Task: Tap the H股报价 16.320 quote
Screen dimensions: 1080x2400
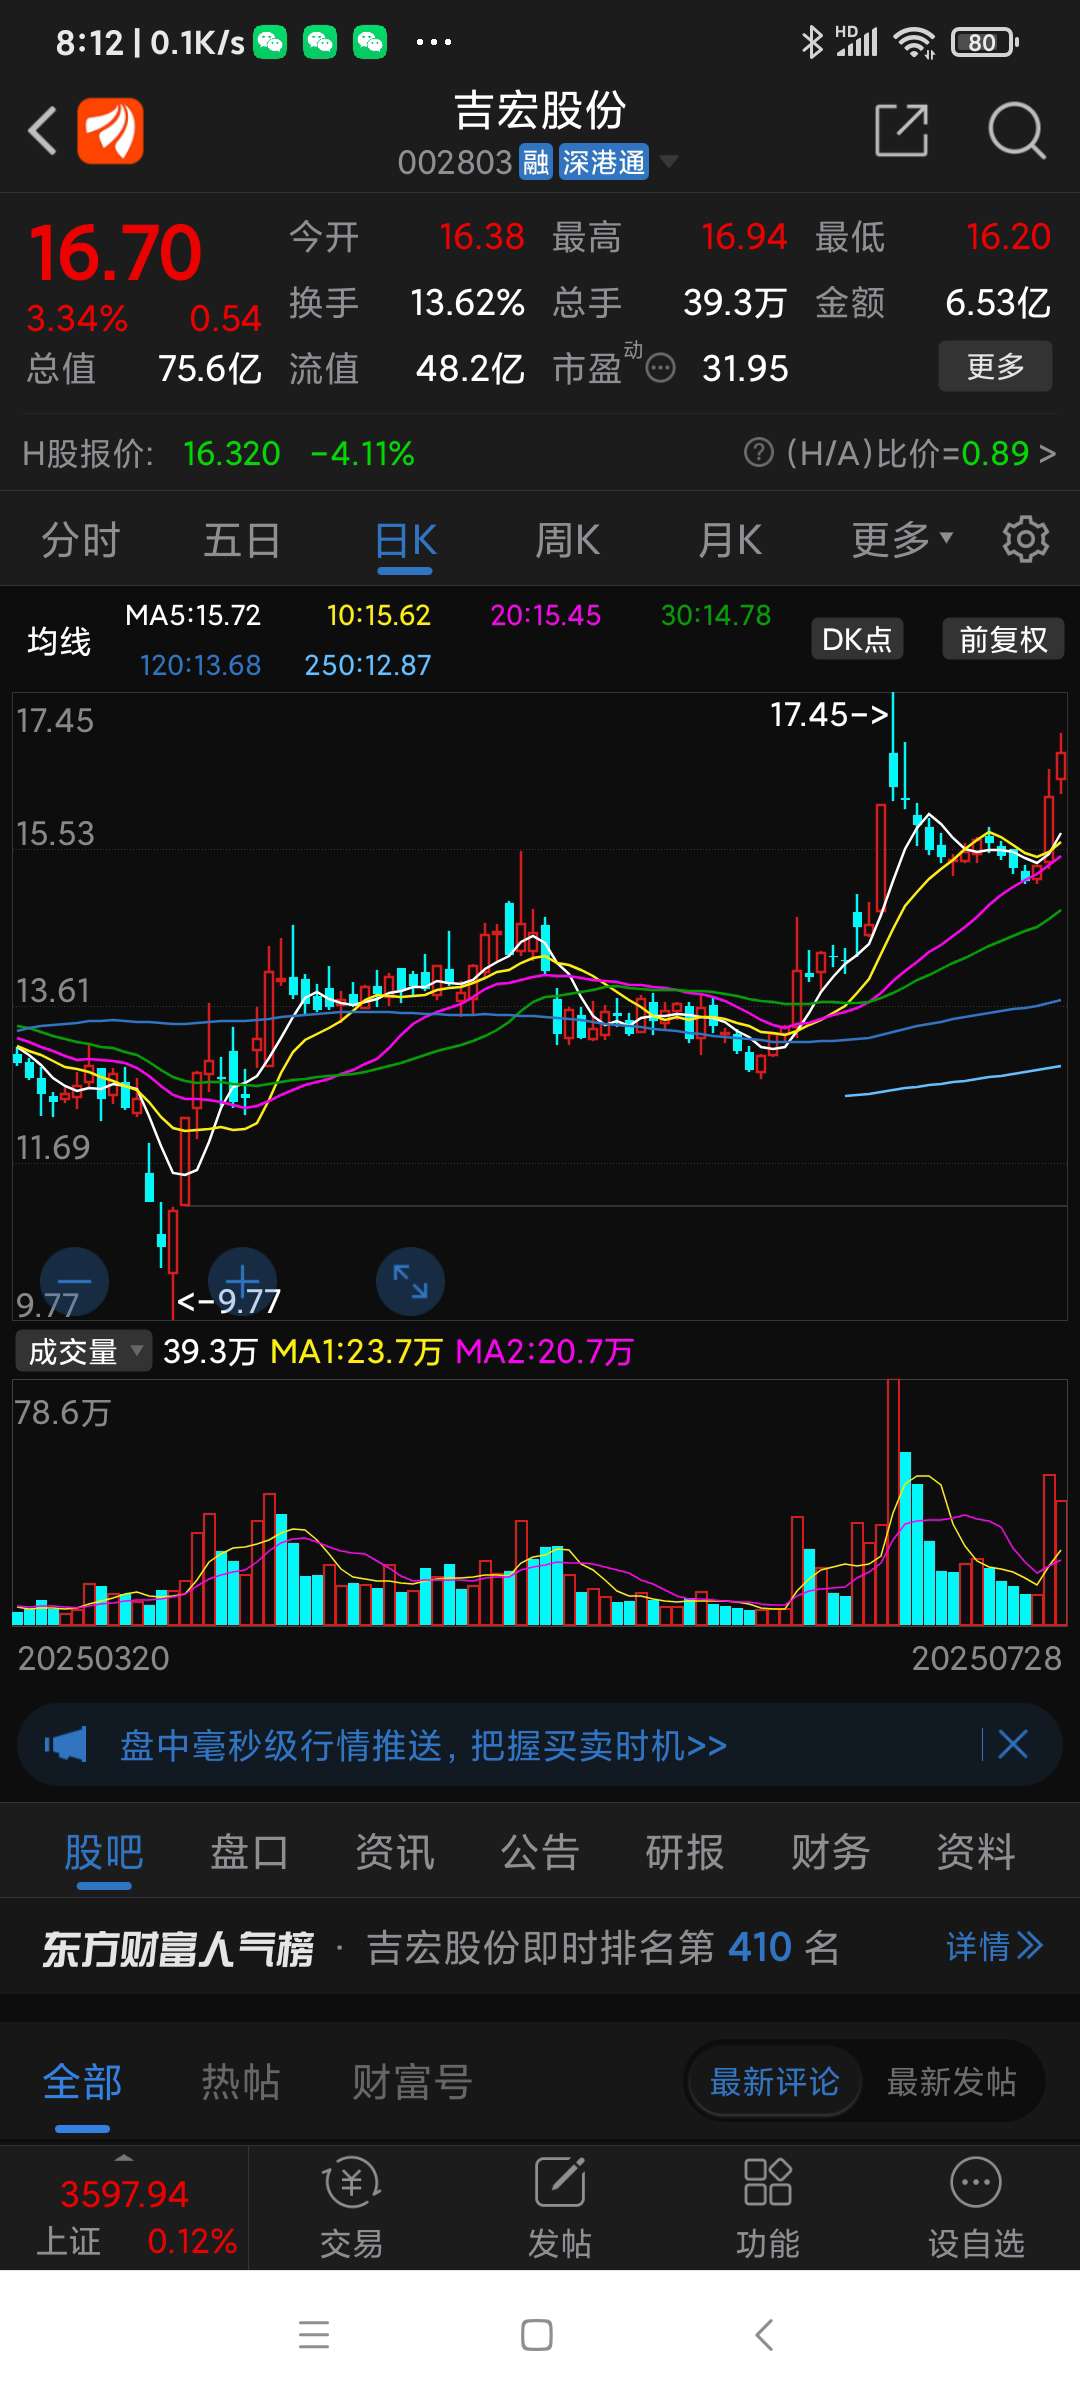Action: tap(232, 453)
